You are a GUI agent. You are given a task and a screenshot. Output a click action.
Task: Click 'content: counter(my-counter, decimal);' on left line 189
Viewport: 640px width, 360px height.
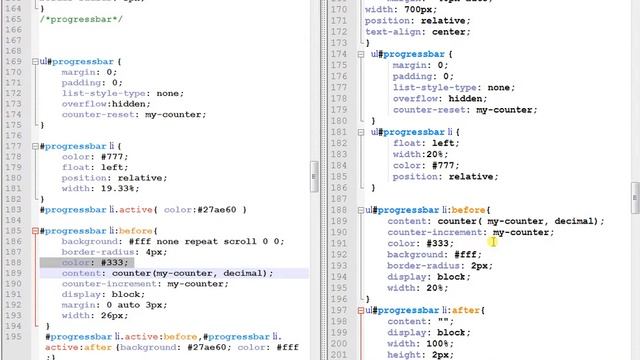click(x=167, y=273)
